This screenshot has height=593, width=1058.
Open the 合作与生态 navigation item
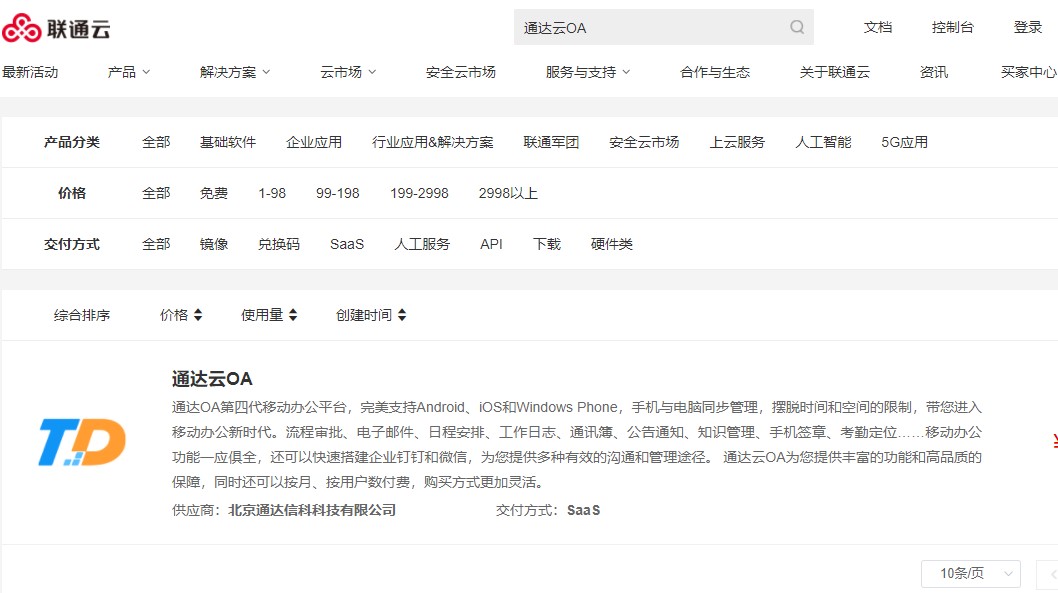coord(715,72)
